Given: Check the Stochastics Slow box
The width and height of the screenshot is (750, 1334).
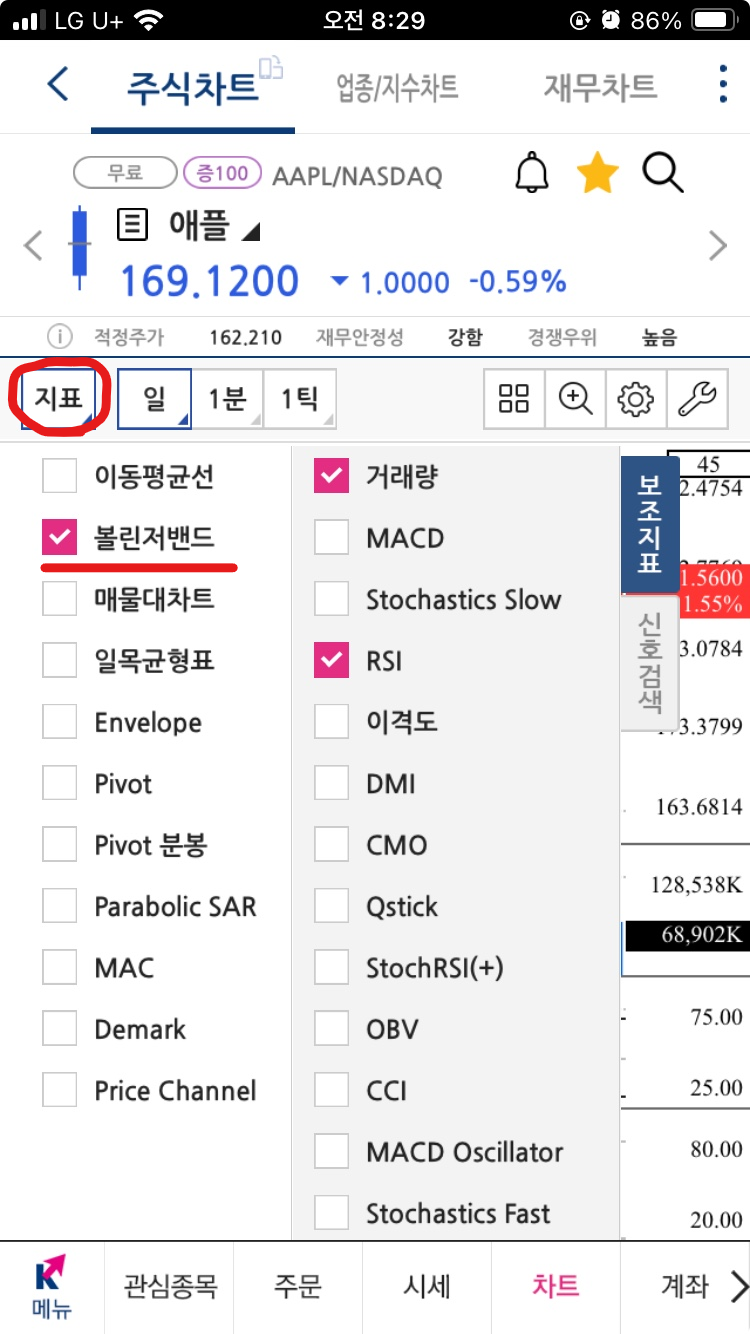Looking at the screenshot, I should [332, 599].
